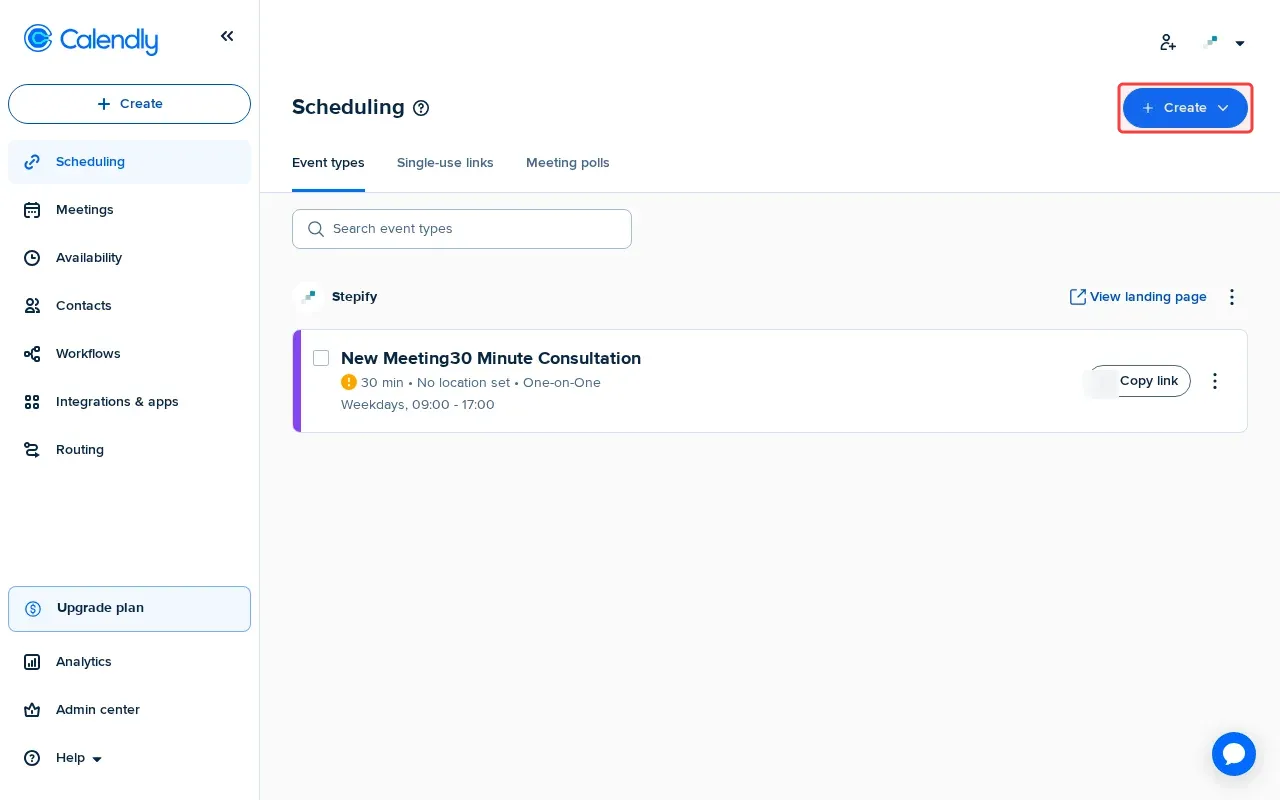
Task: Go to Availability in sidebar
Action: pos(88,258)
